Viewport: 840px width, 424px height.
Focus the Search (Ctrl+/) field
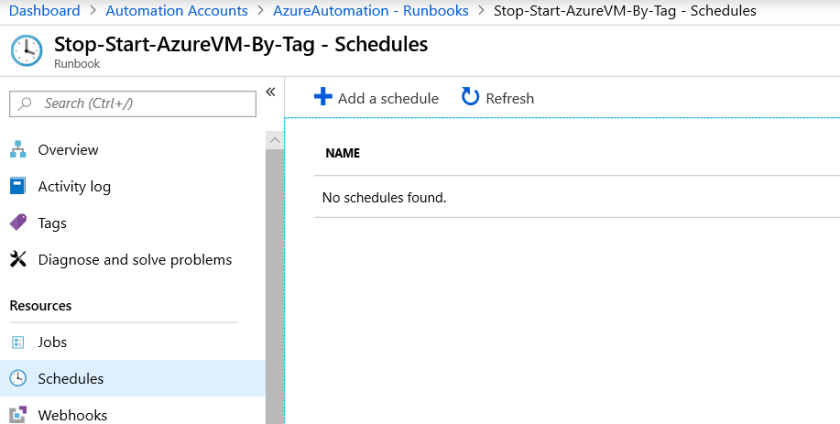click(132, 103)
